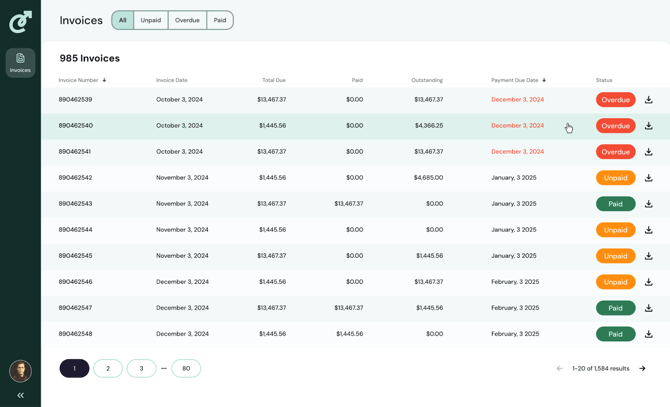
Task: Select the Overdue filter tab
Action: pyautogui.click(x=187, y=20)
